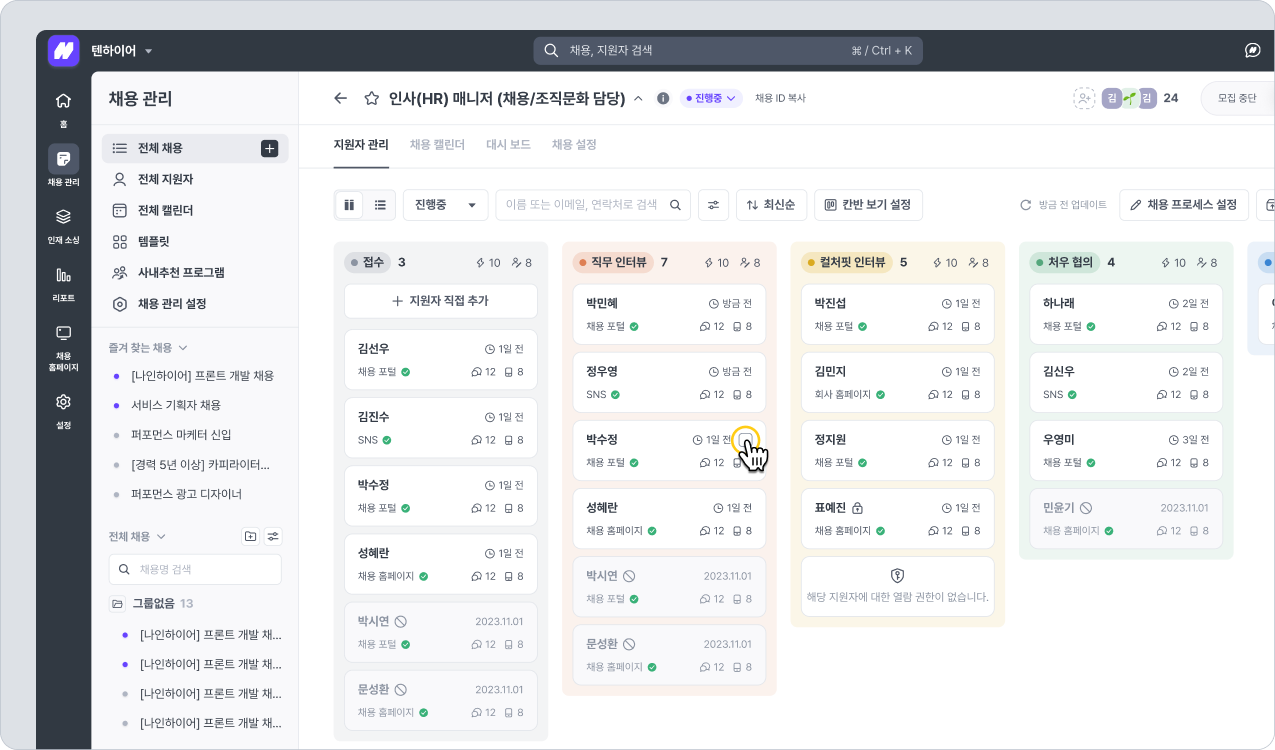Screen dimensions: 1275x750
Task: Open 김민지 applicant card
Action: 898,382
